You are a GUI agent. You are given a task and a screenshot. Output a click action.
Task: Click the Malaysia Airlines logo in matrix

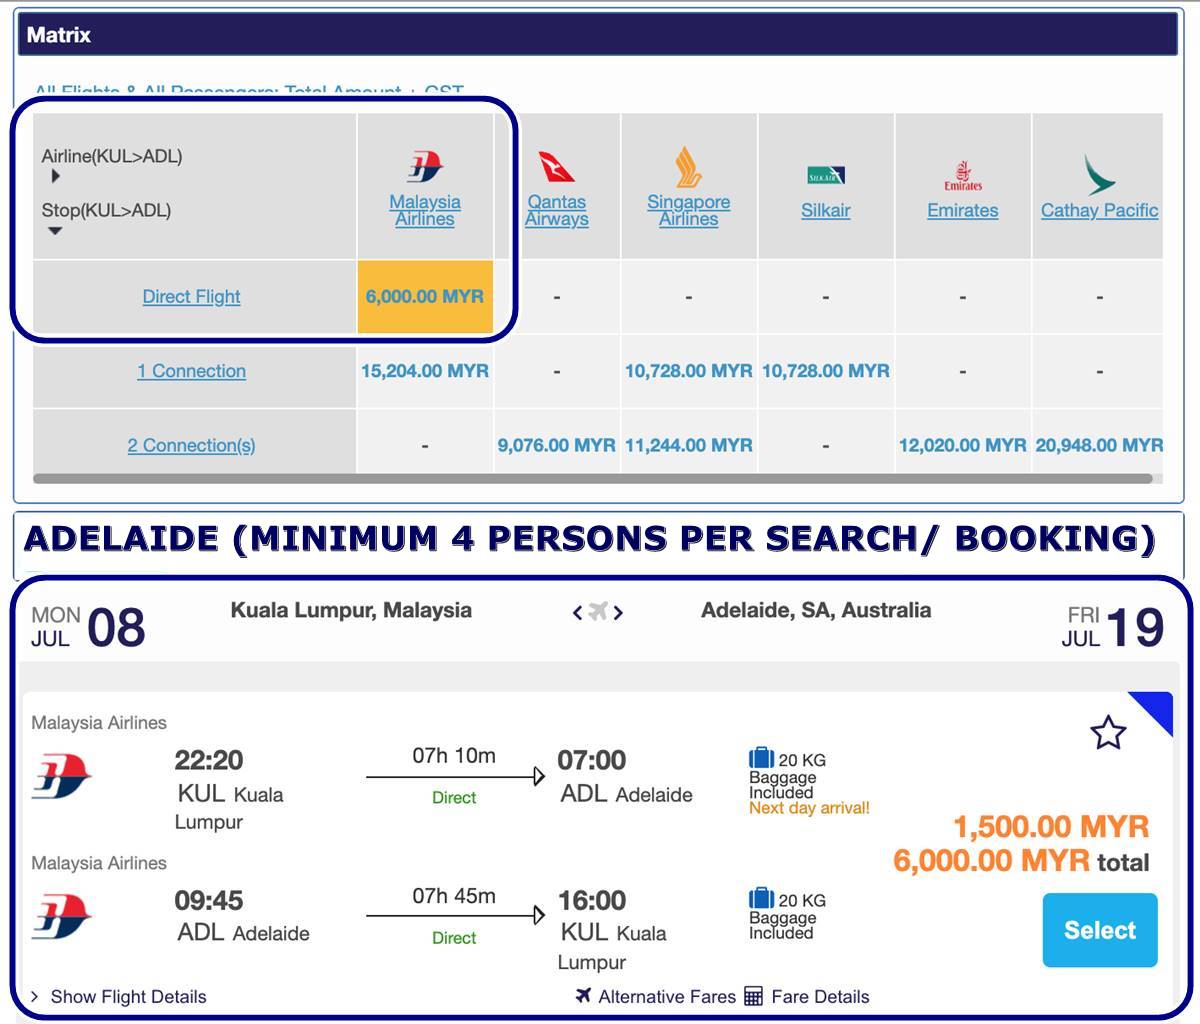point(425,167)
